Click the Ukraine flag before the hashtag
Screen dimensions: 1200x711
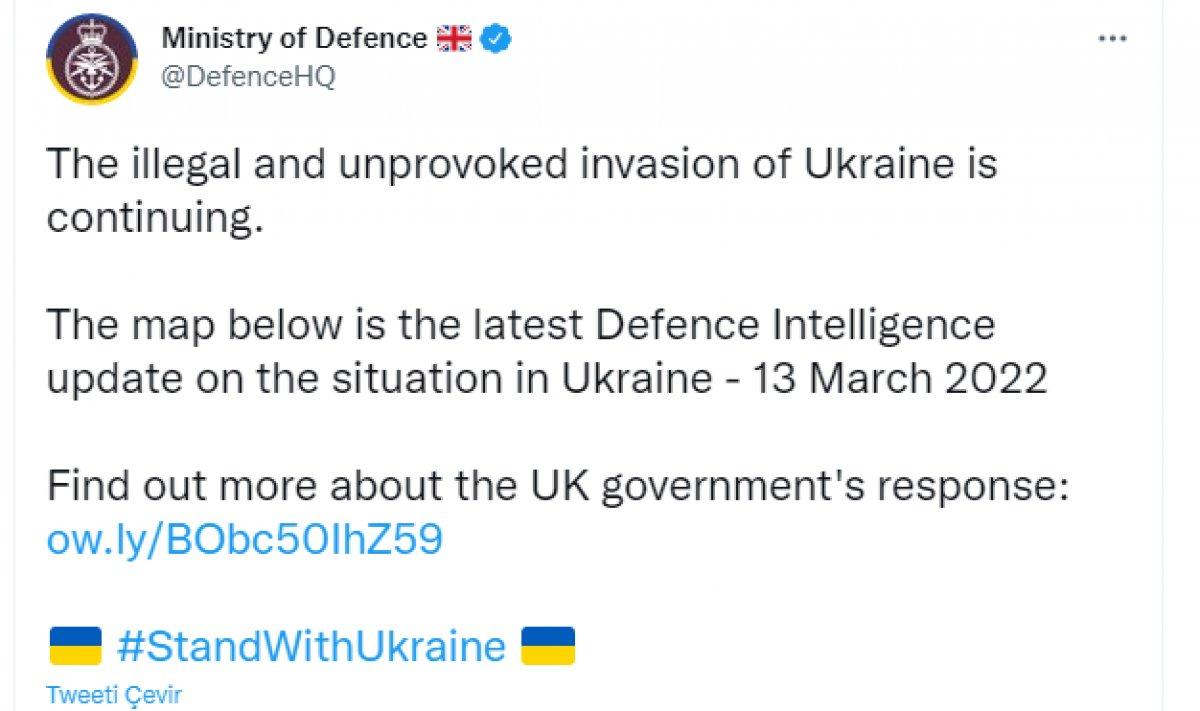[75, 646]
